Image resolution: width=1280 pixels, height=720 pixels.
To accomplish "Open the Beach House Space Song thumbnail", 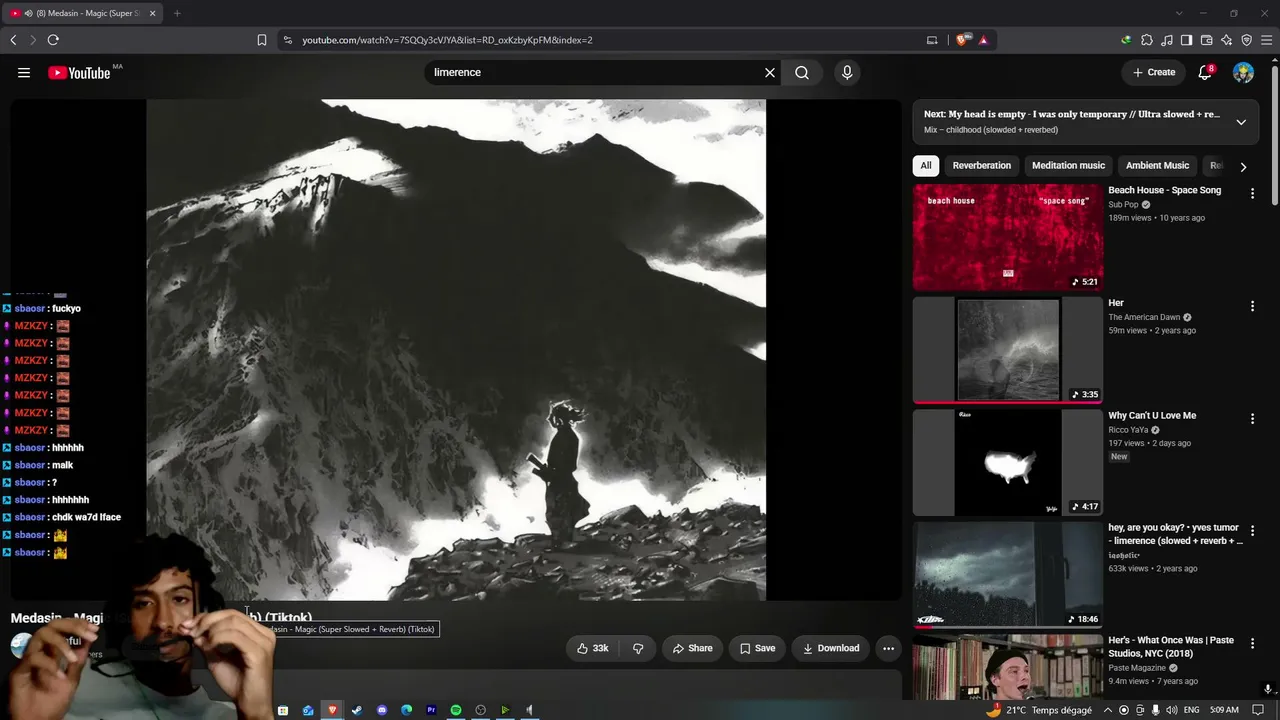I will coord(1008,237).
